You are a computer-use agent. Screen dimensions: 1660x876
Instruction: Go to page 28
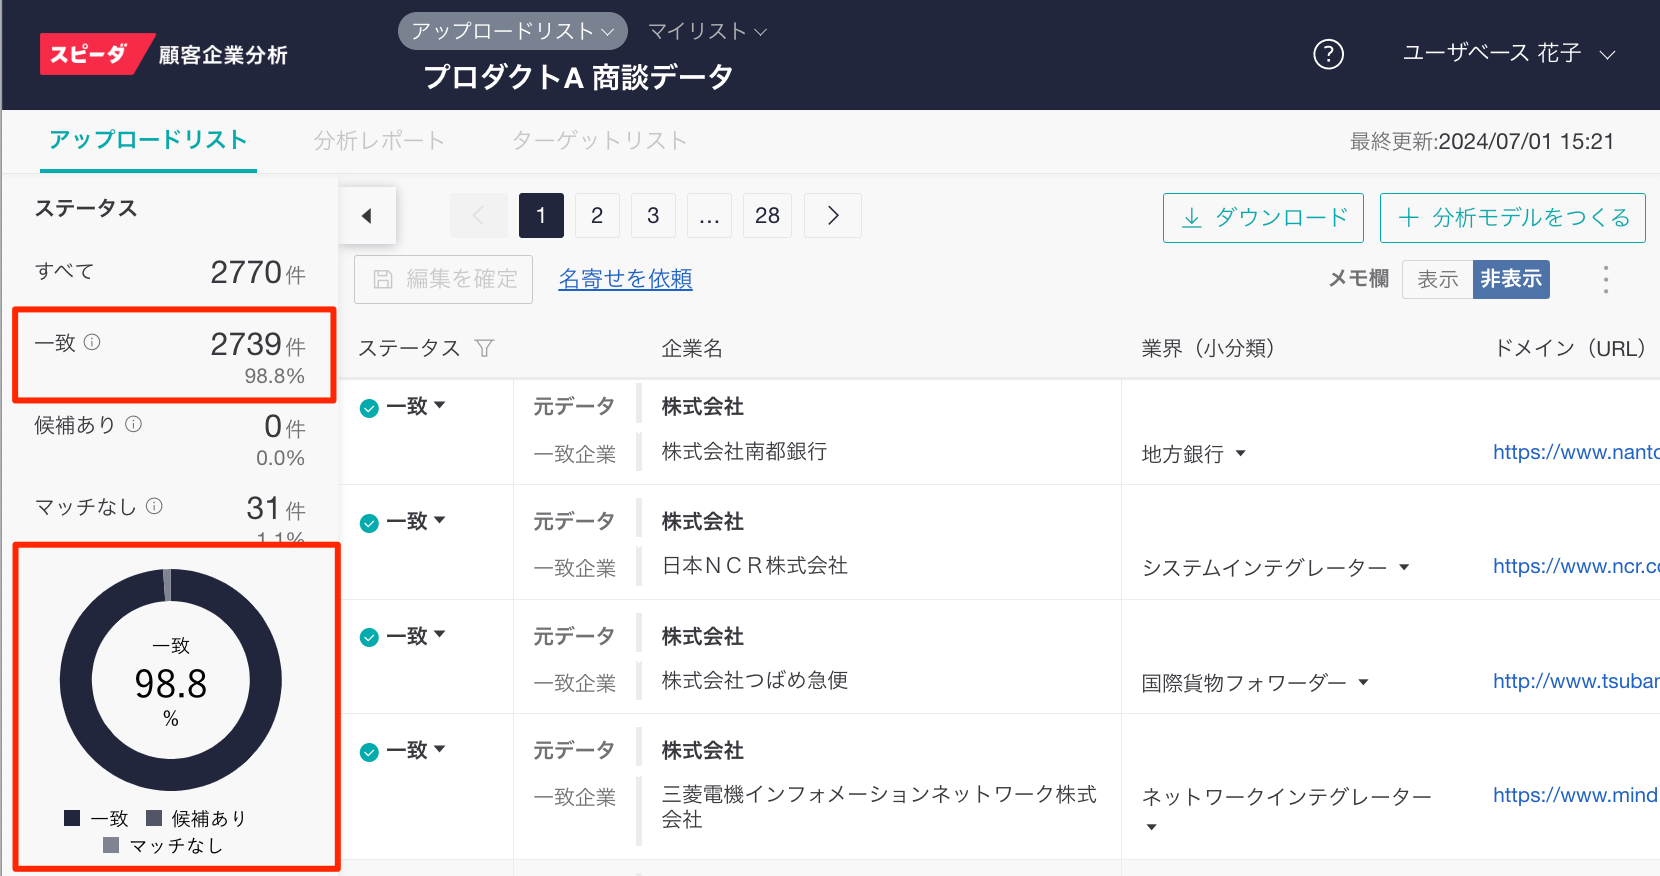(x=767, y=216)
